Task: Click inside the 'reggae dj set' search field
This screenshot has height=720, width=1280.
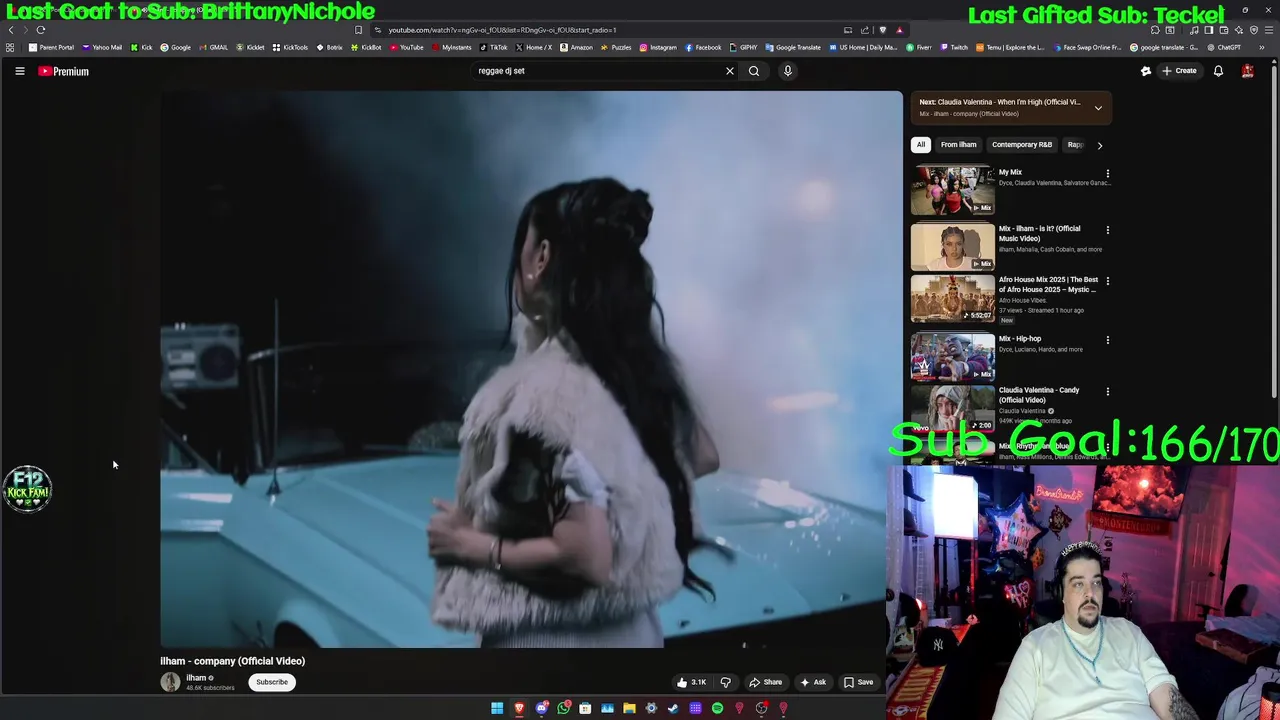Action: [595, 71]
